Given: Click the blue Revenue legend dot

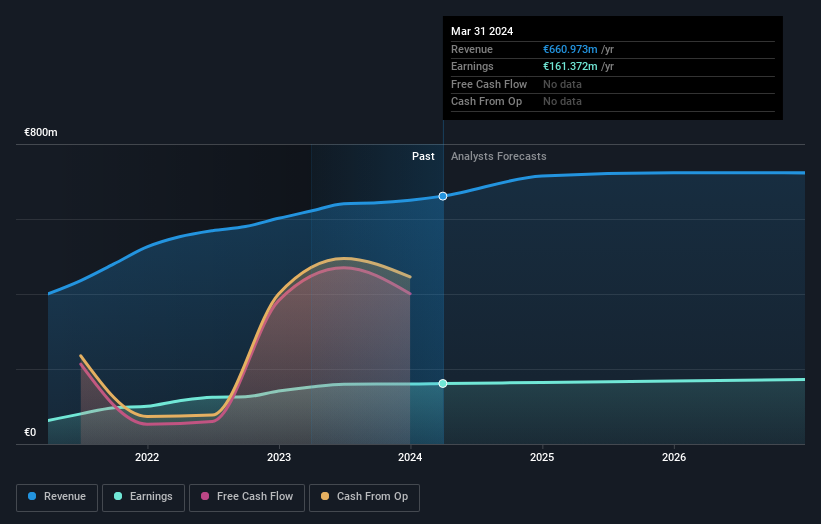Looking at the screenshot, I should [32, 496].
